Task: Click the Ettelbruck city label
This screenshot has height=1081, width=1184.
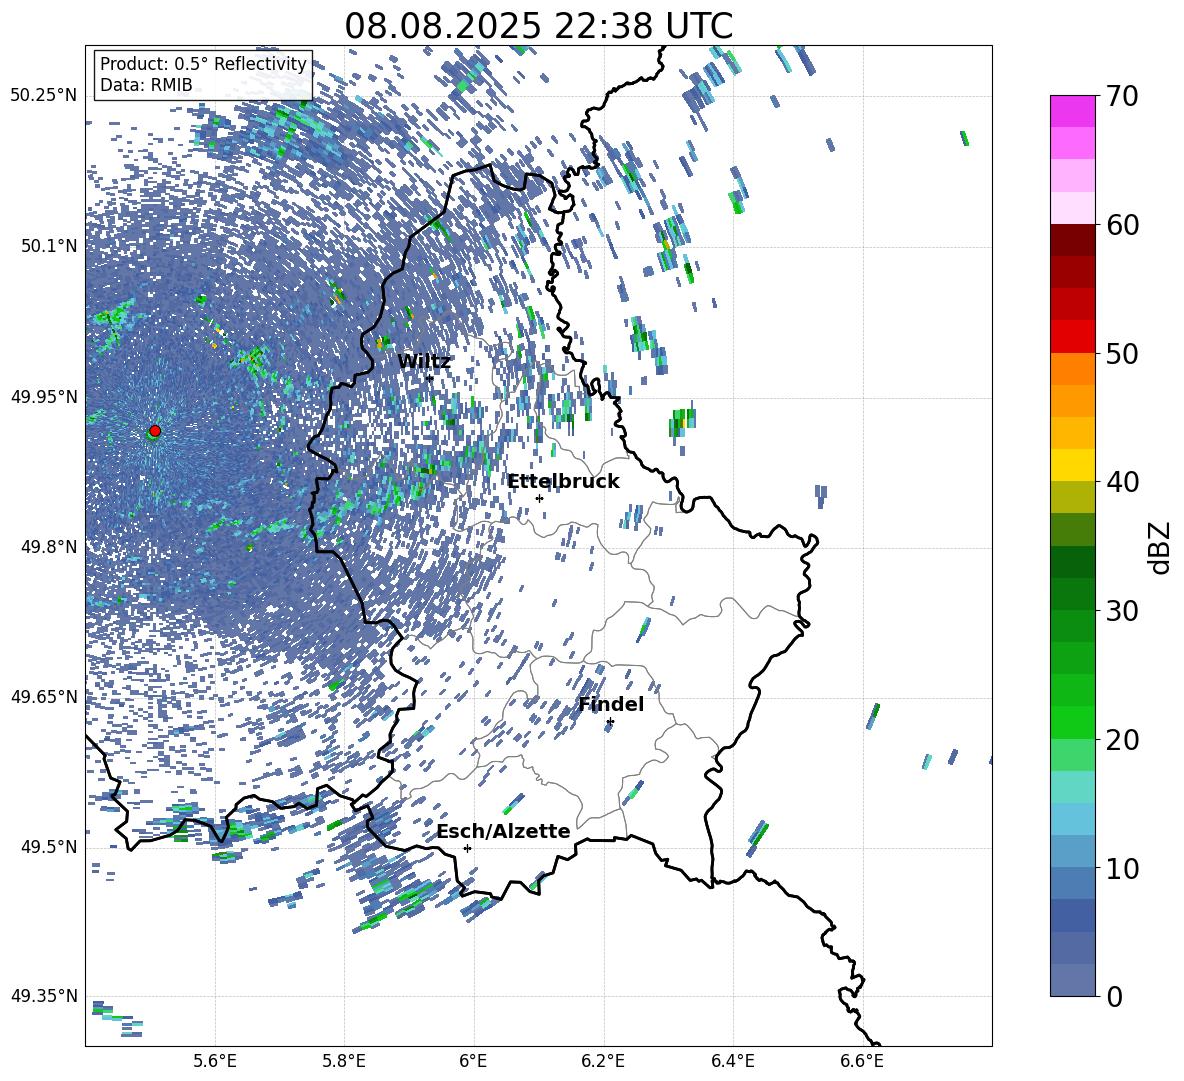Action: coord(563,482)
